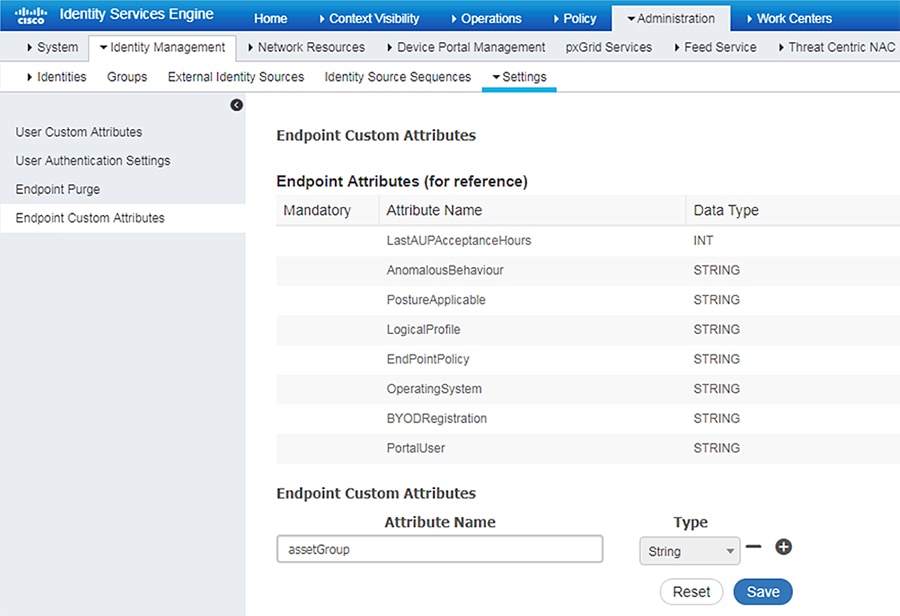This screenshot has width=900, height=616.
Task: Select the LastAUPAcceptanceHours attribute row
Action: tap(588, 241)
